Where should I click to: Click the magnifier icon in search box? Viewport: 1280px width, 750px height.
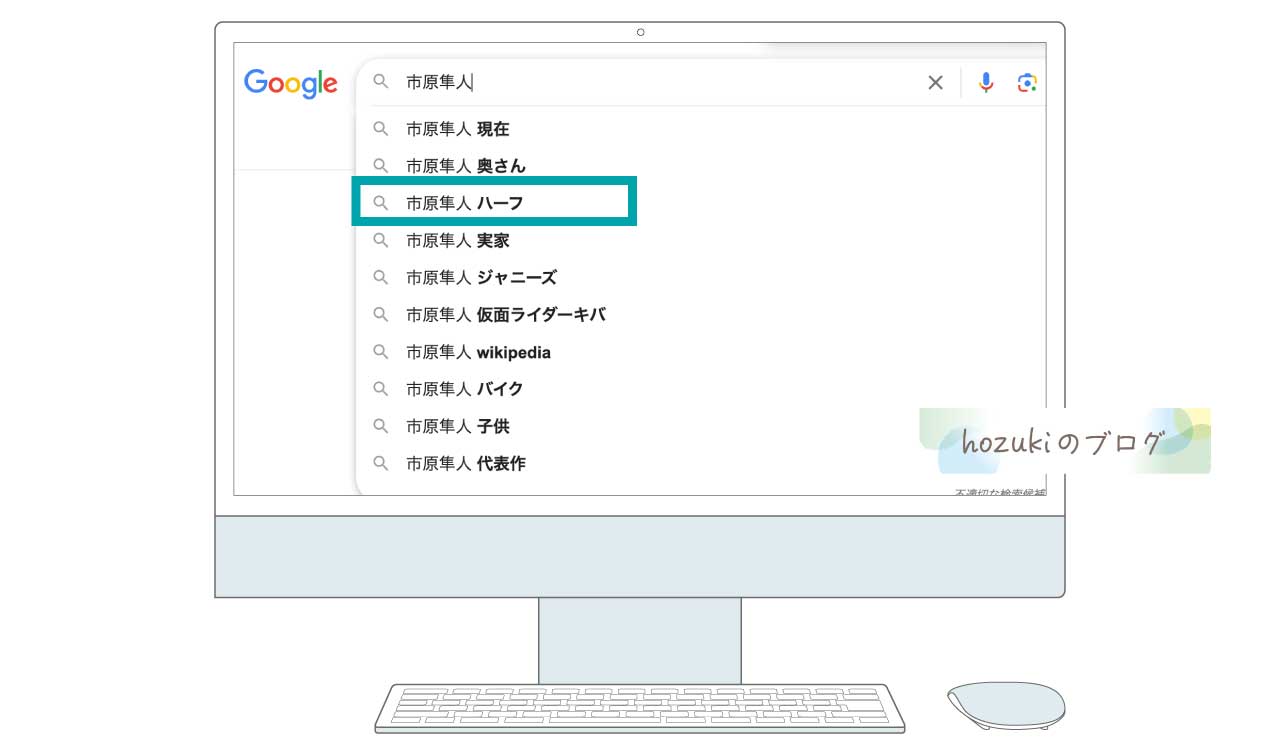(x=380, y=82)
